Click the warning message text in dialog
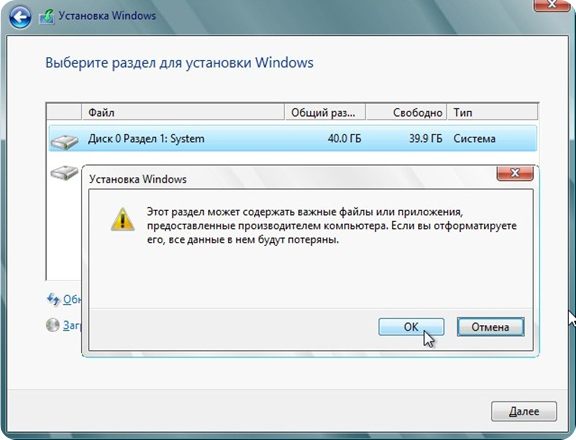576x440 pixels. (x=332, y=226)
